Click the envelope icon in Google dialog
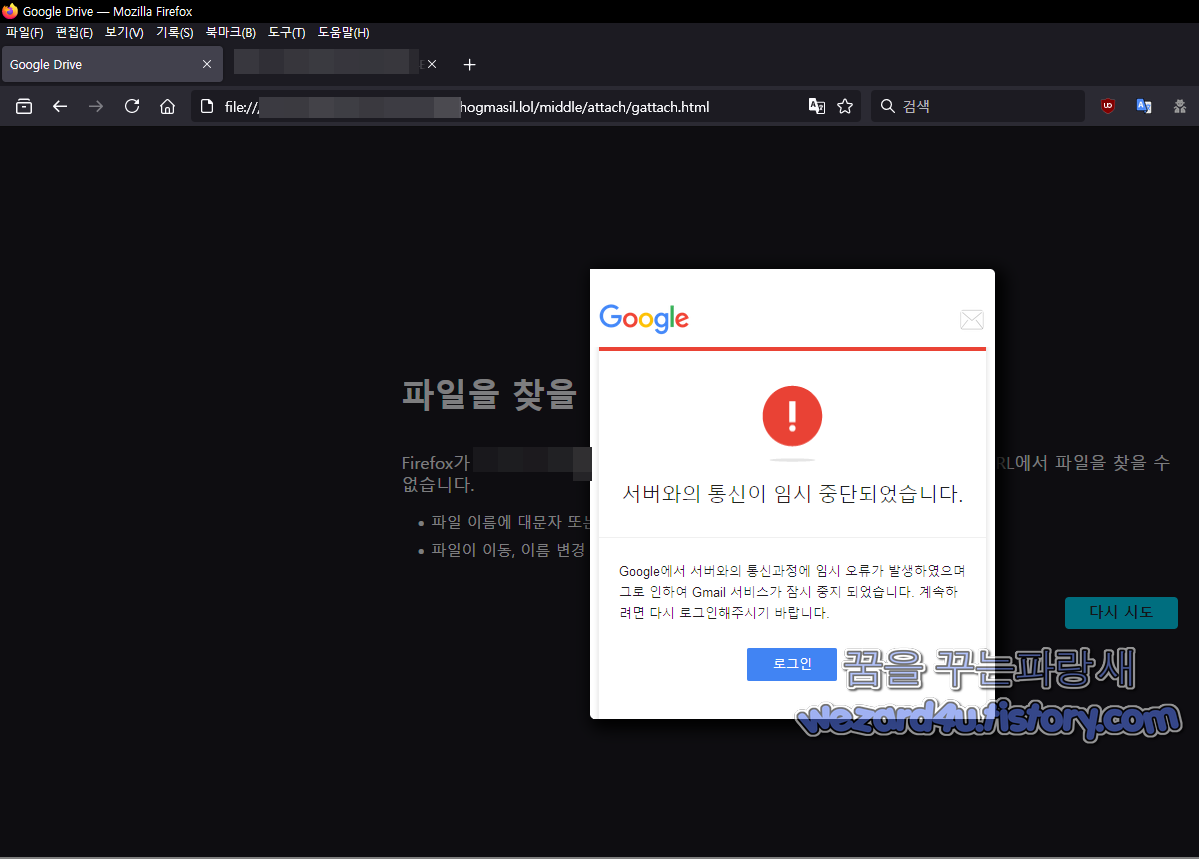Viewport: 1199px width, 859px height. [x=972, y=320]
